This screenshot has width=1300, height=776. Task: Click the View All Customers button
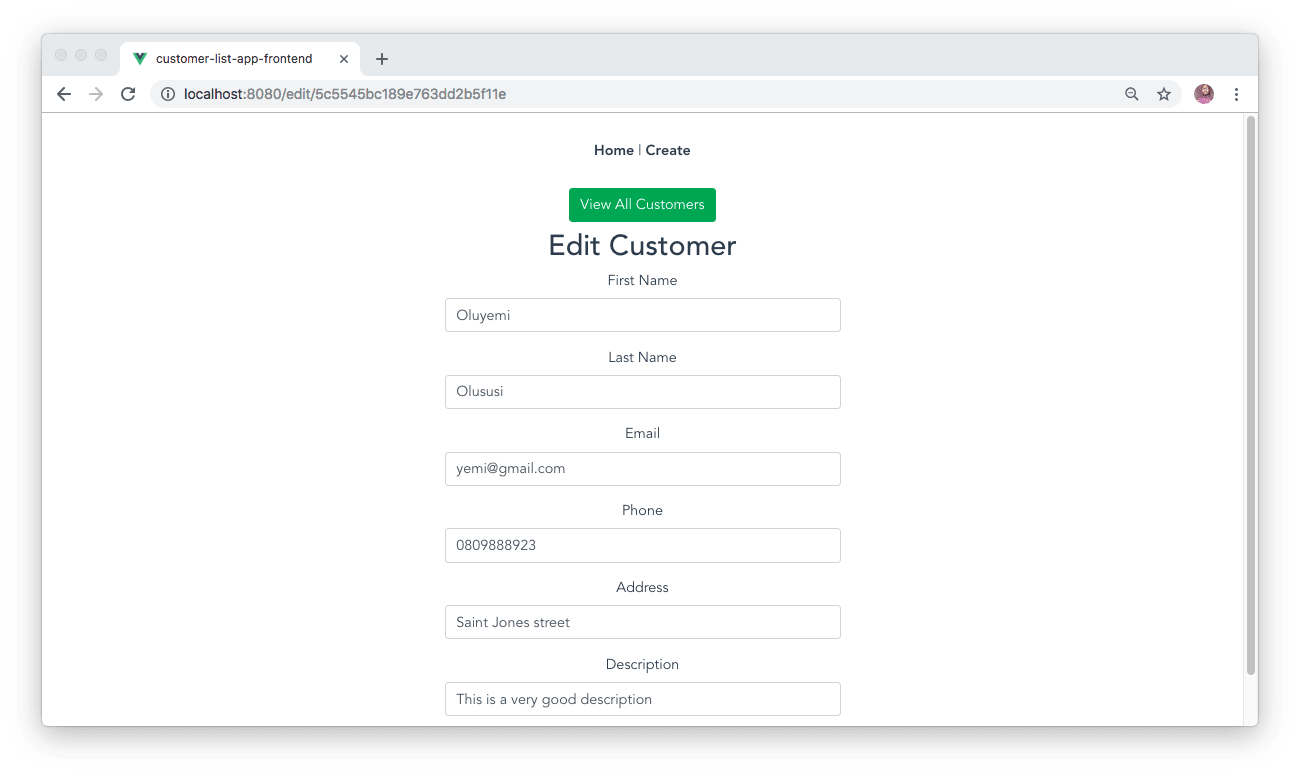642,204
